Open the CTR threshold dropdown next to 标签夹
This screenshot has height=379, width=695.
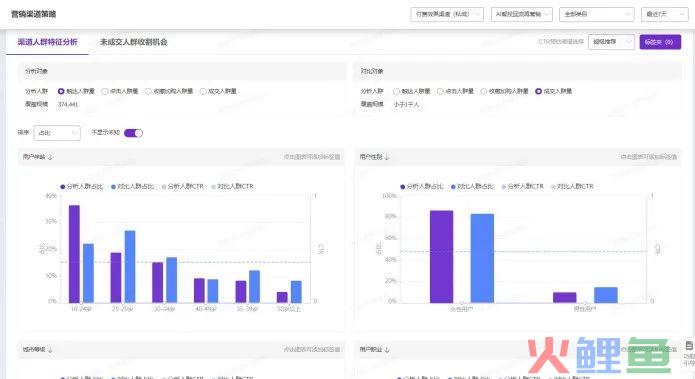pos(611,42)
